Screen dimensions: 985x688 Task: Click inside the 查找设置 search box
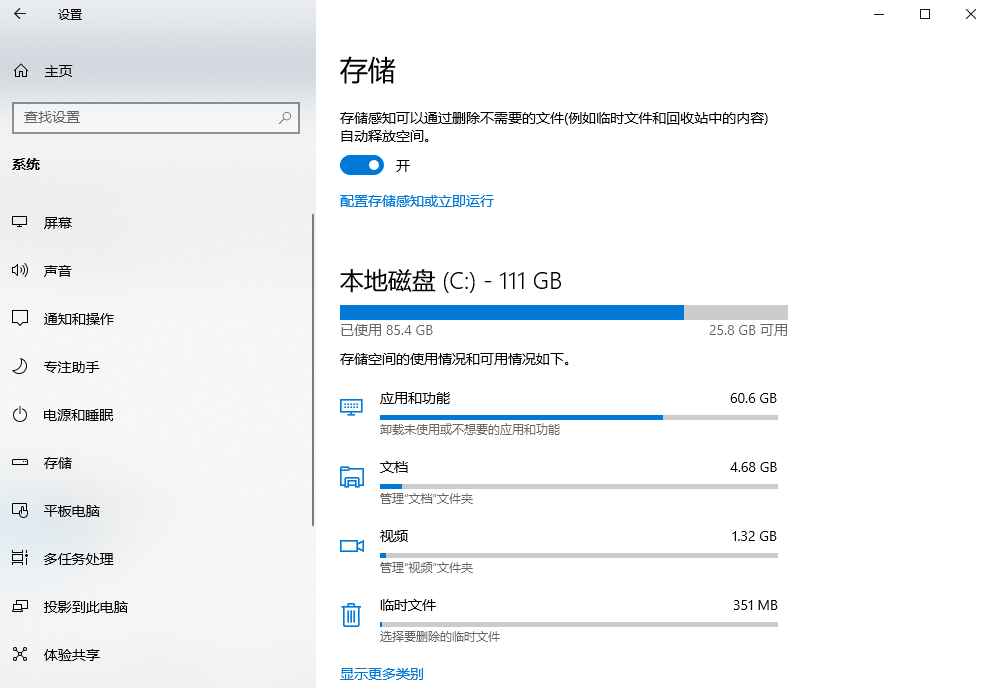click(155, 117)
